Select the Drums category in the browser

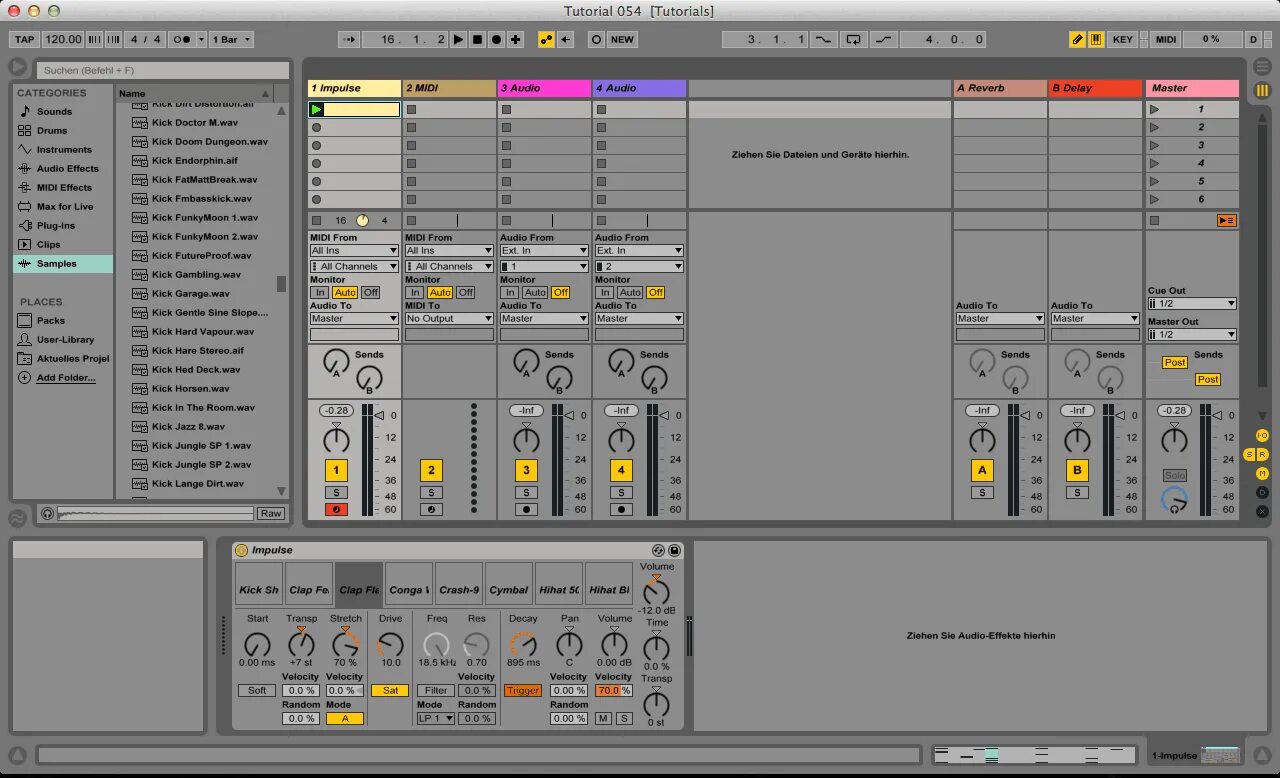[x=52, y=130]
